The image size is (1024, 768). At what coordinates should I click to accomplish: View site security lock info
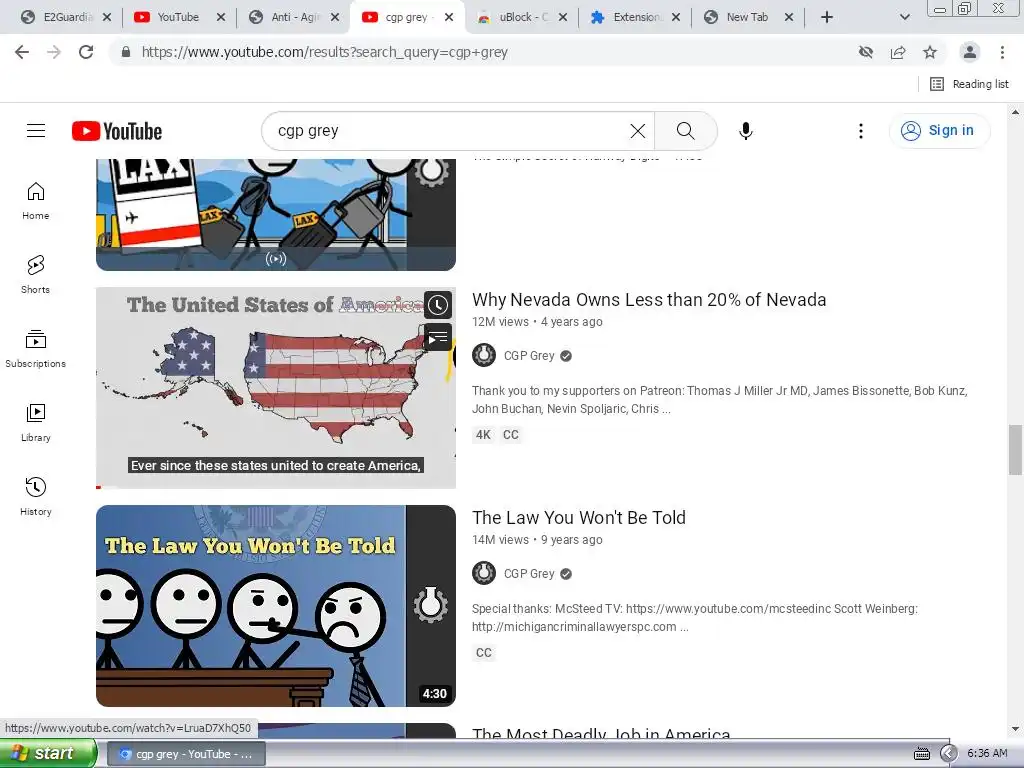click(126, 52)
